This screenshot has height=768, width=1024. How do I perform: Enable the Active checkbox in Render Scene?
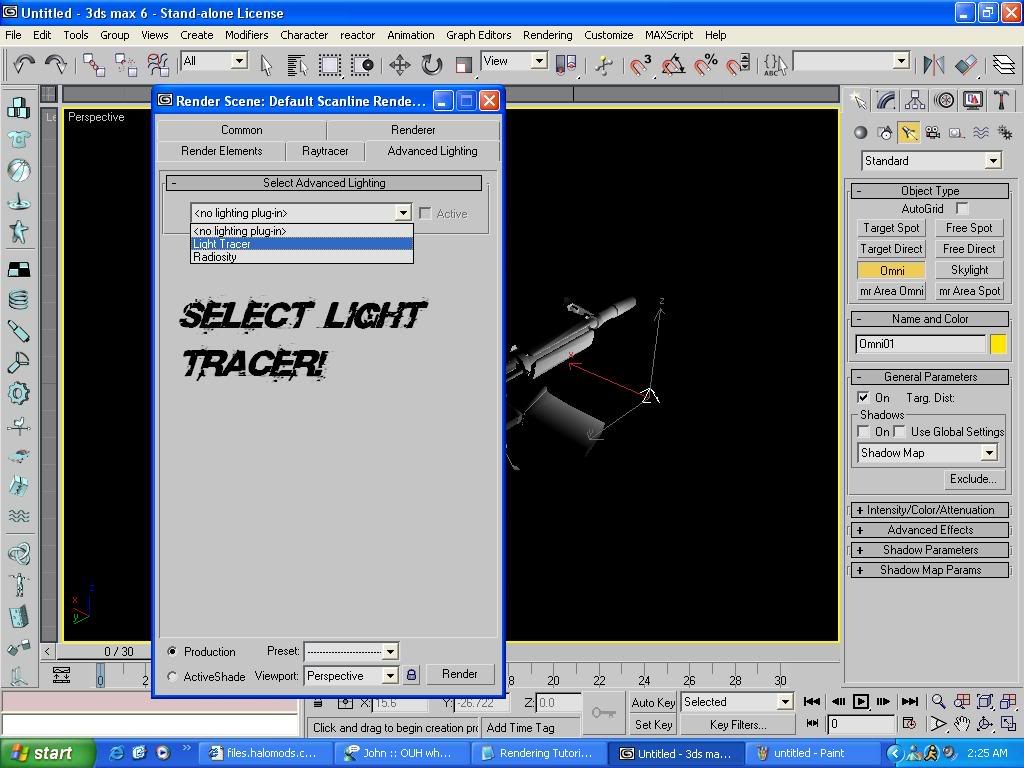point(425,214)
